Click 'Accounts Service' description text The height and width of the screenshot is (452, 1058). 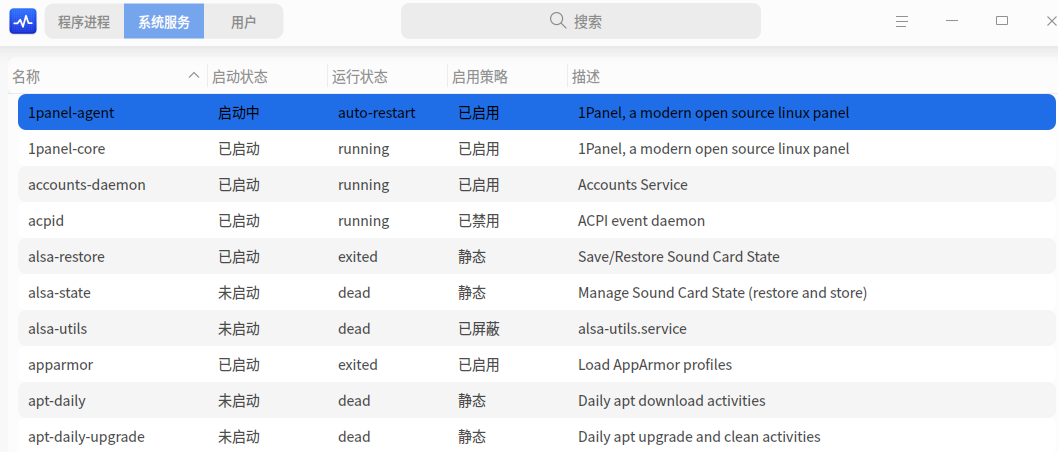click(633, 184)
